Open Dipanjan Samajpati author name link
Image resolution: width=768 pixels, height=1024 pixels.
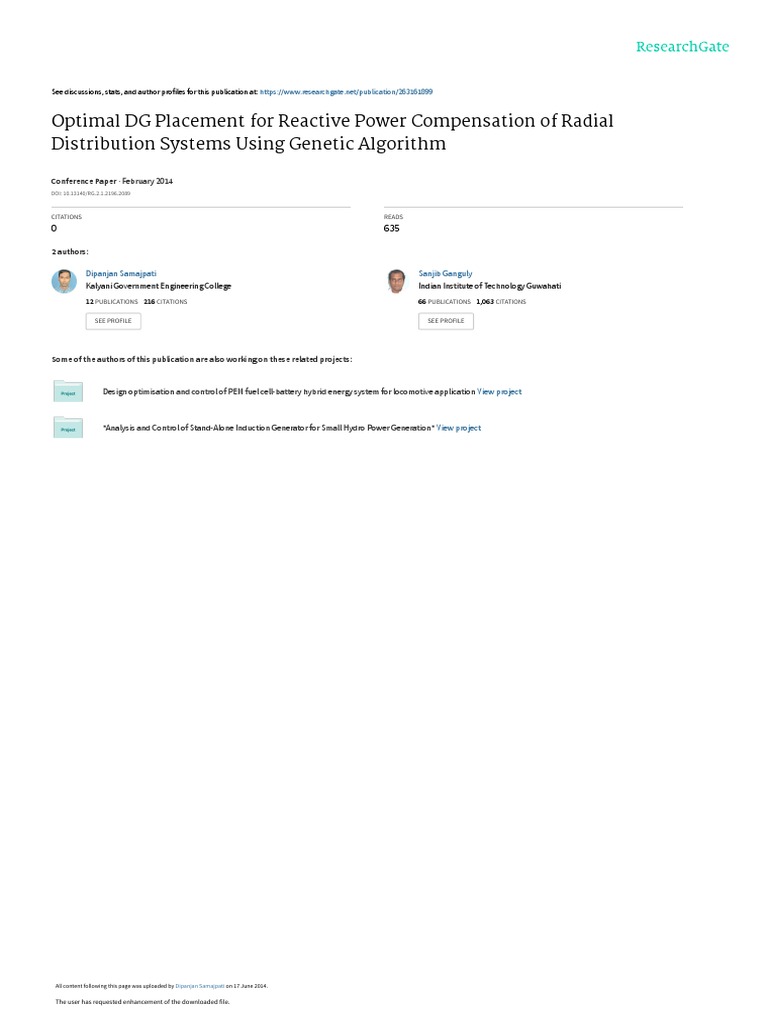[x=121, y=273]
